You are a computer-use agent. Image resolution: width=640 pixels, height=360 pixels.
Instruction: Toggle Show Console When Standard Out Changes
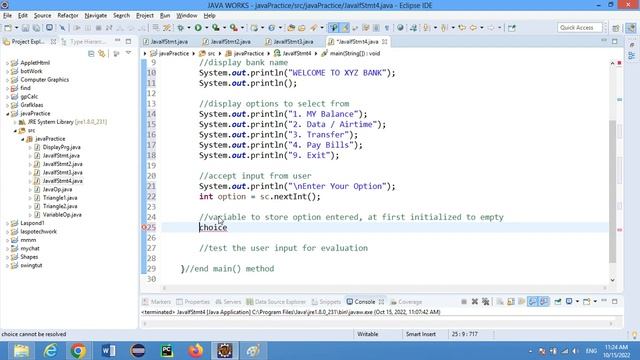(x=533, y=302)
